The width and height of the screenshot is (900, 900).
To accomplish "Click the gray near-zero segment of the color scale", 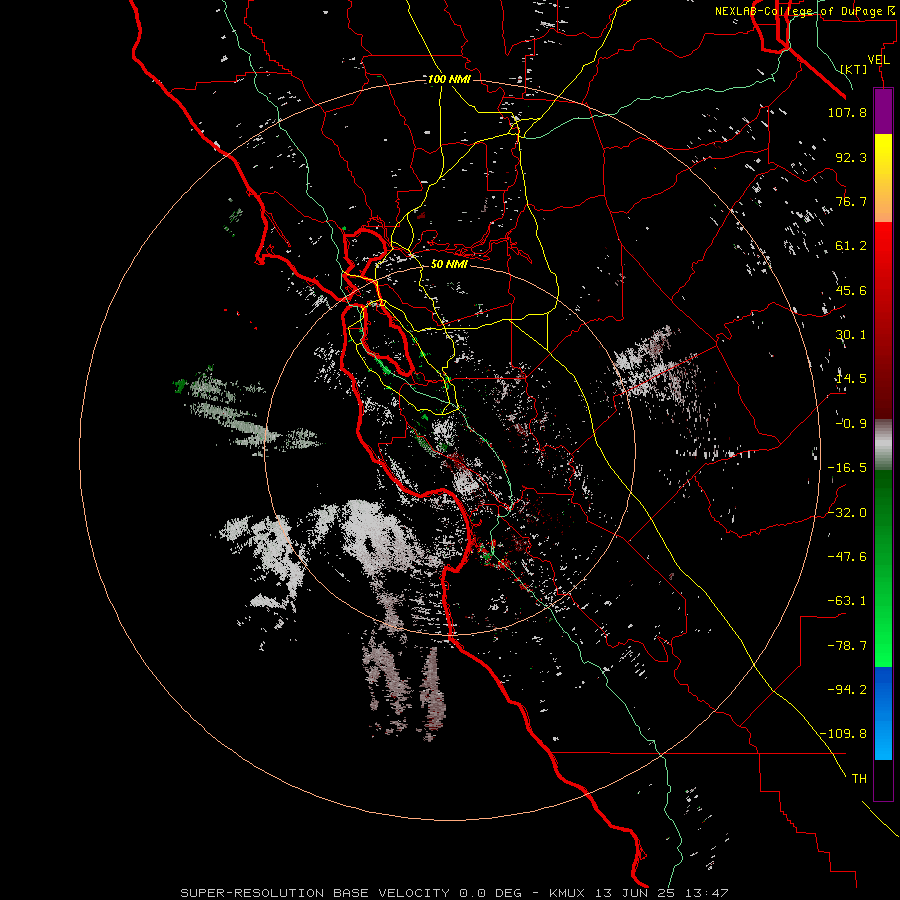I will tap(883, 444).
